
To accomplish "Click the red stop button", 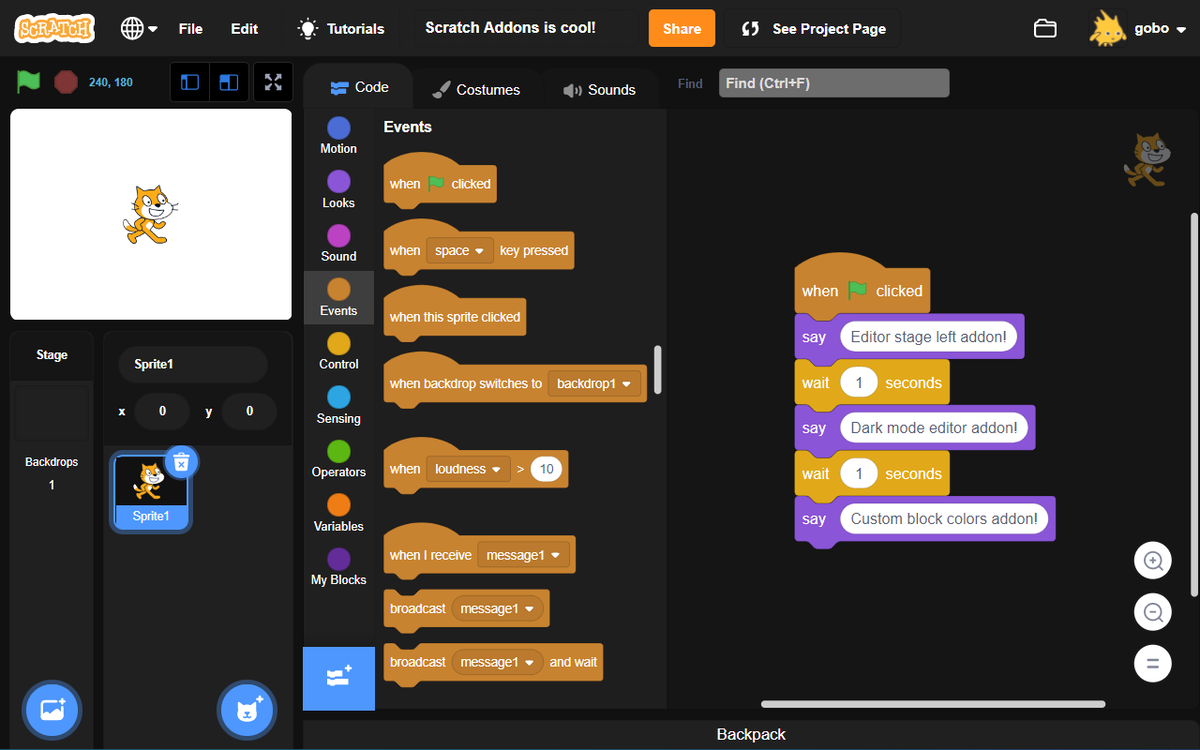I will [66, 82].
